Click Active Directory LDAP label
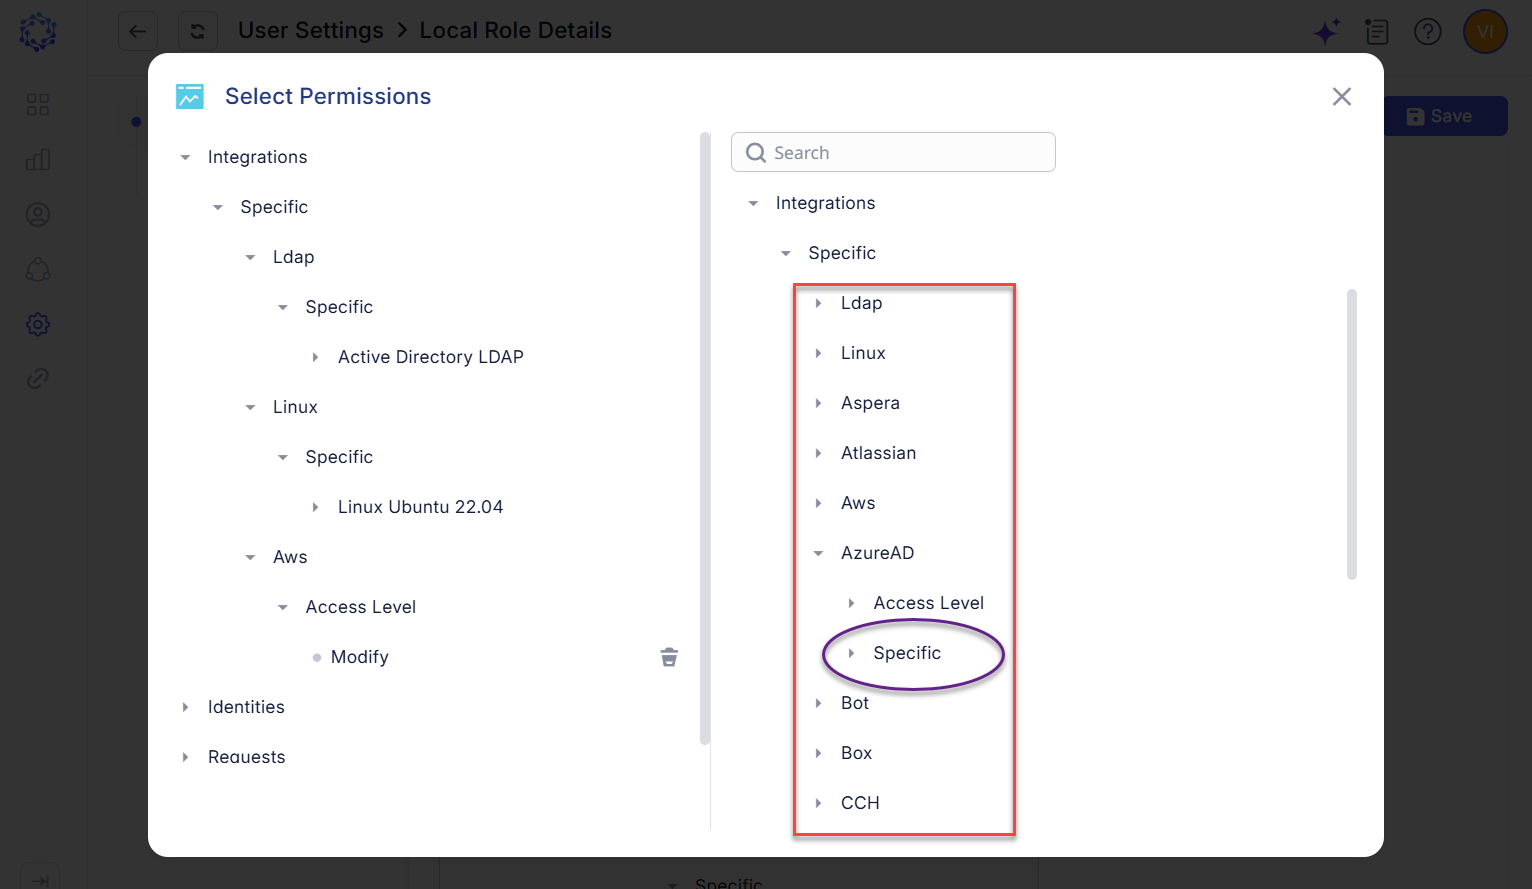The image size is (1532, 889). pyautogui.click(x=431, y=357)
